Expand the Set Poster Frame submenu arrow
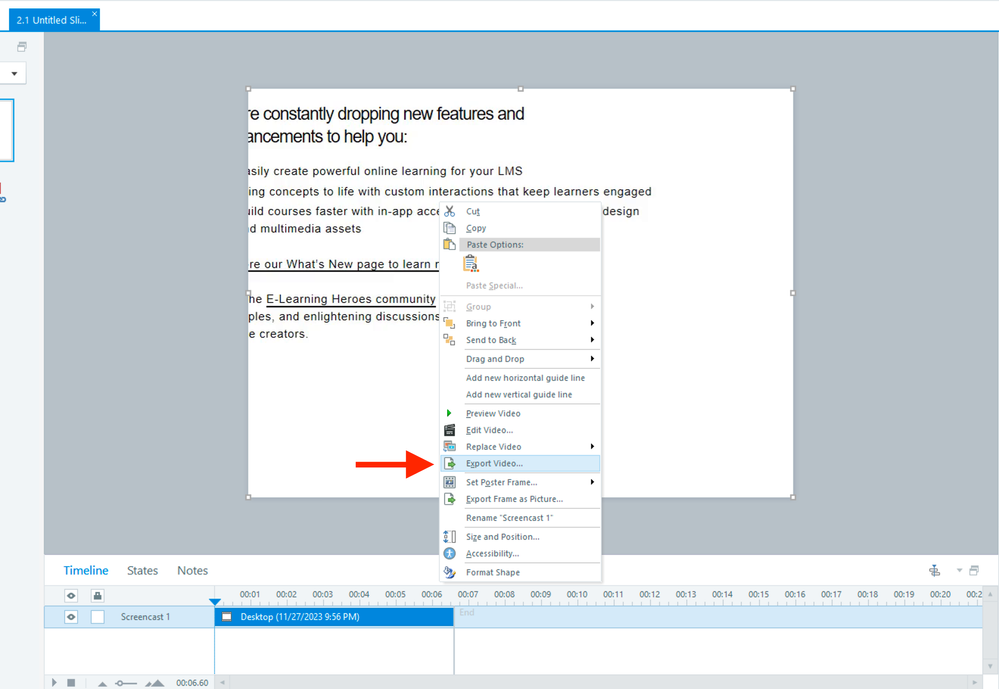 coord(593,482)
